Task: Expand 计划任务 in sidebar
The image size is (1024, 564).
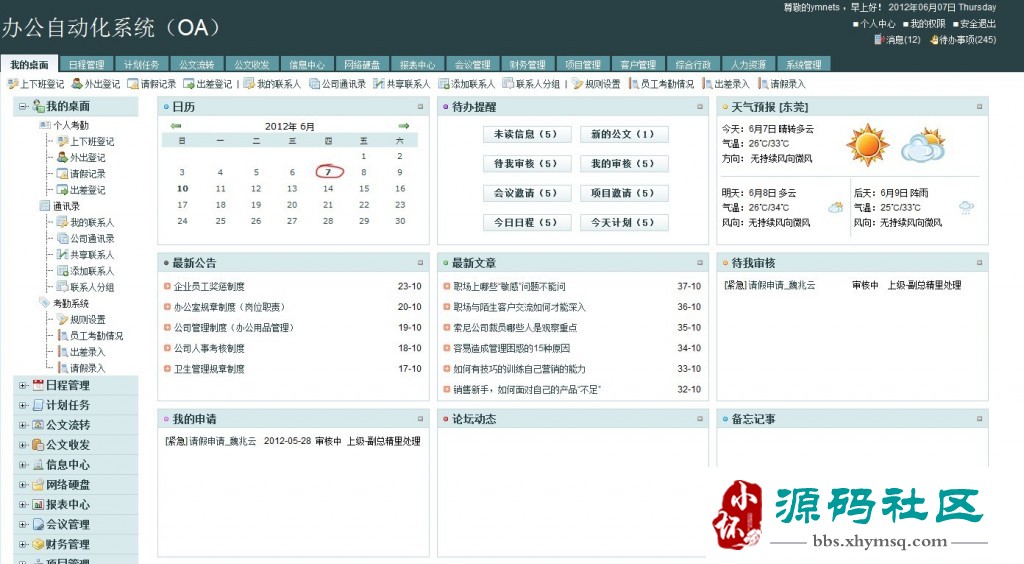Action: click(23, 405)
